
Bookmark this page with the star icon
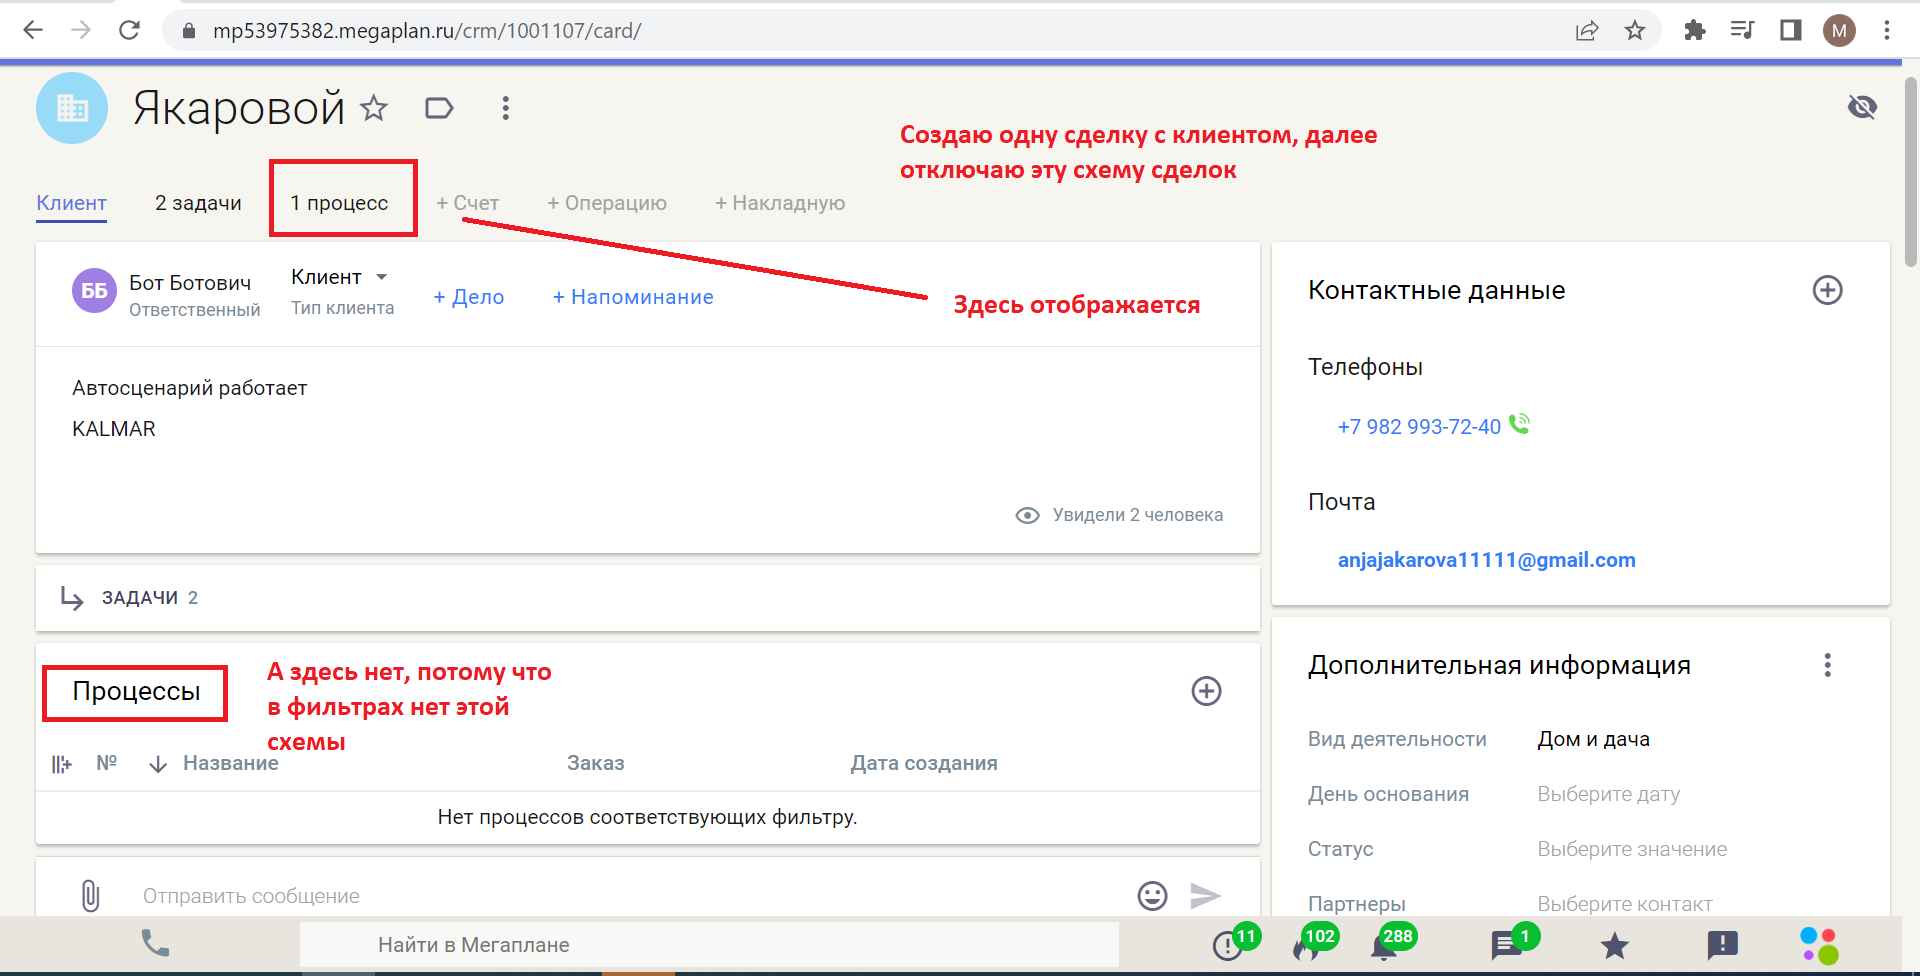pos(1635,31)
